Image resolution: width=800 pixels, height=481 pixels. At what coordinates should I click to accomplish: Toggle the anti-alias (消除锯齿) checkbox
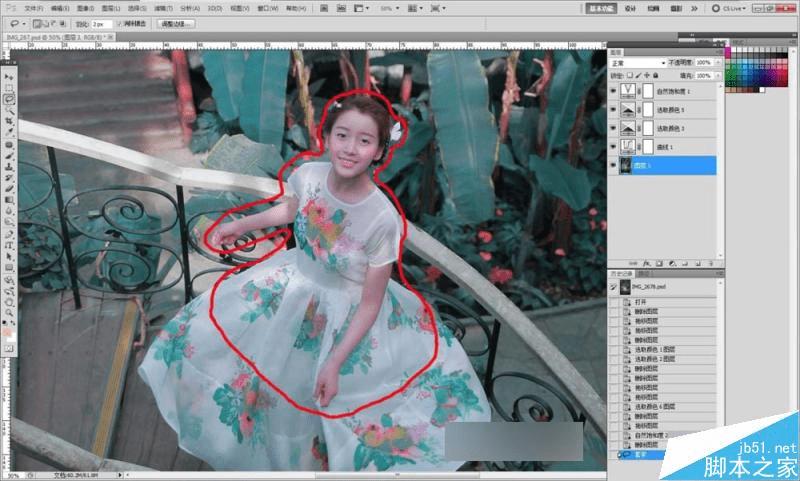click(119, 24)
